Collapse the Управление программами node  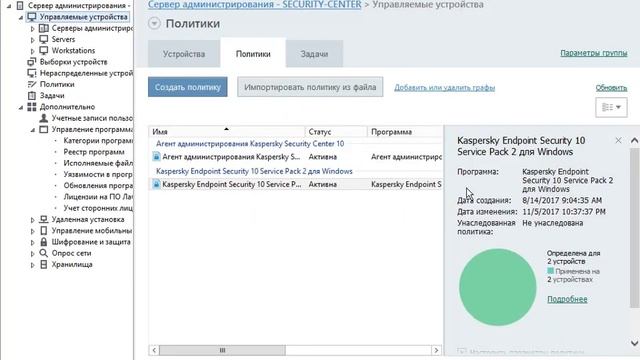(33, 130)
